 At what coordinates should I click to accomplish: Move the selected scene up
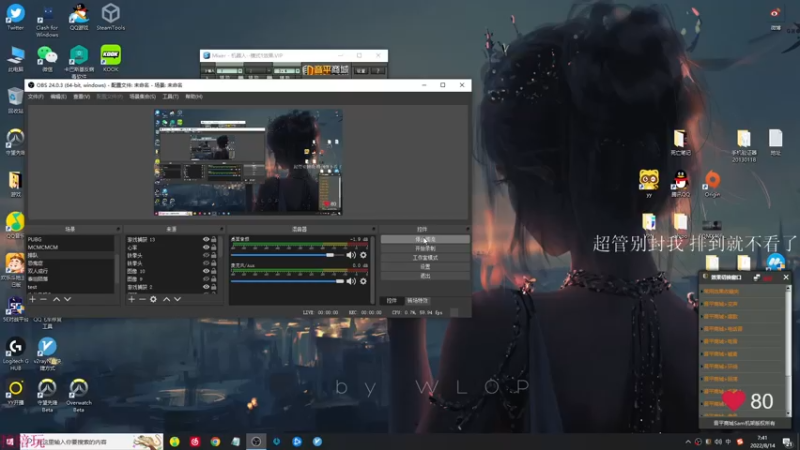(57, 299)
